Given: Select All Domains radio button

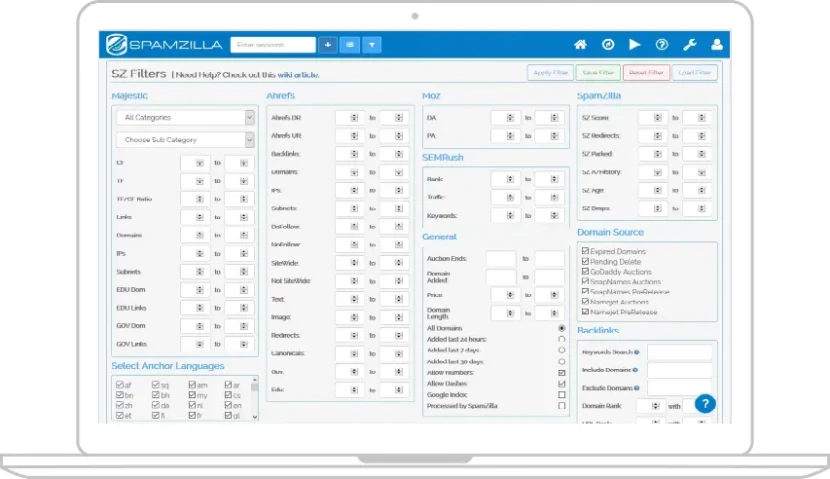Looking at the screenshot, I should click(562, 328).
